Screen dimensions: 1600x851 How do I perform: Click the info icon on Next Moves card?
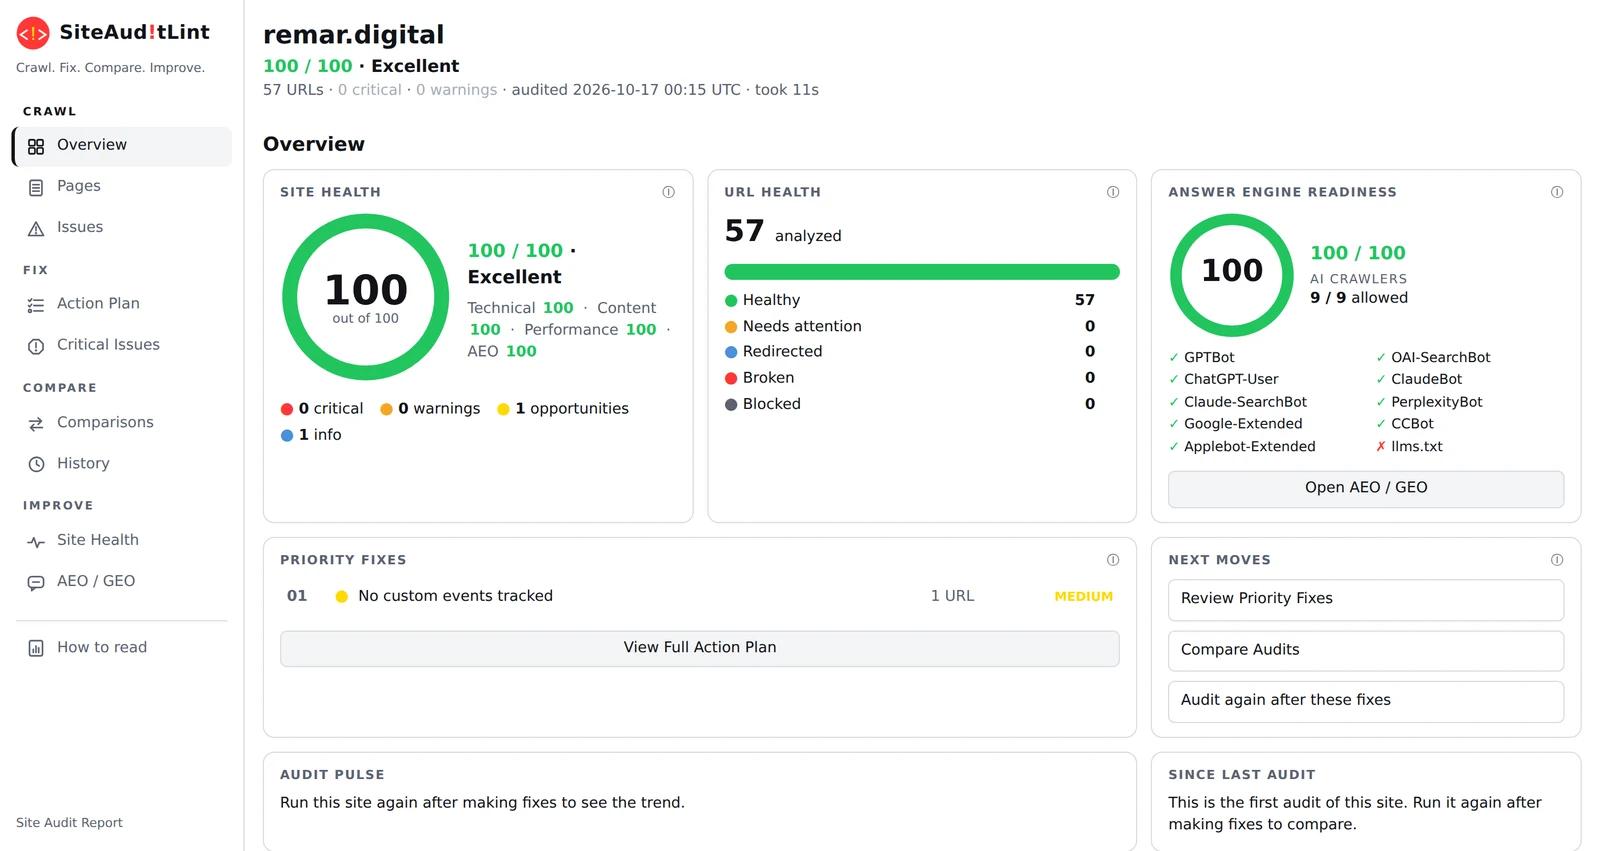(1556, 560)
